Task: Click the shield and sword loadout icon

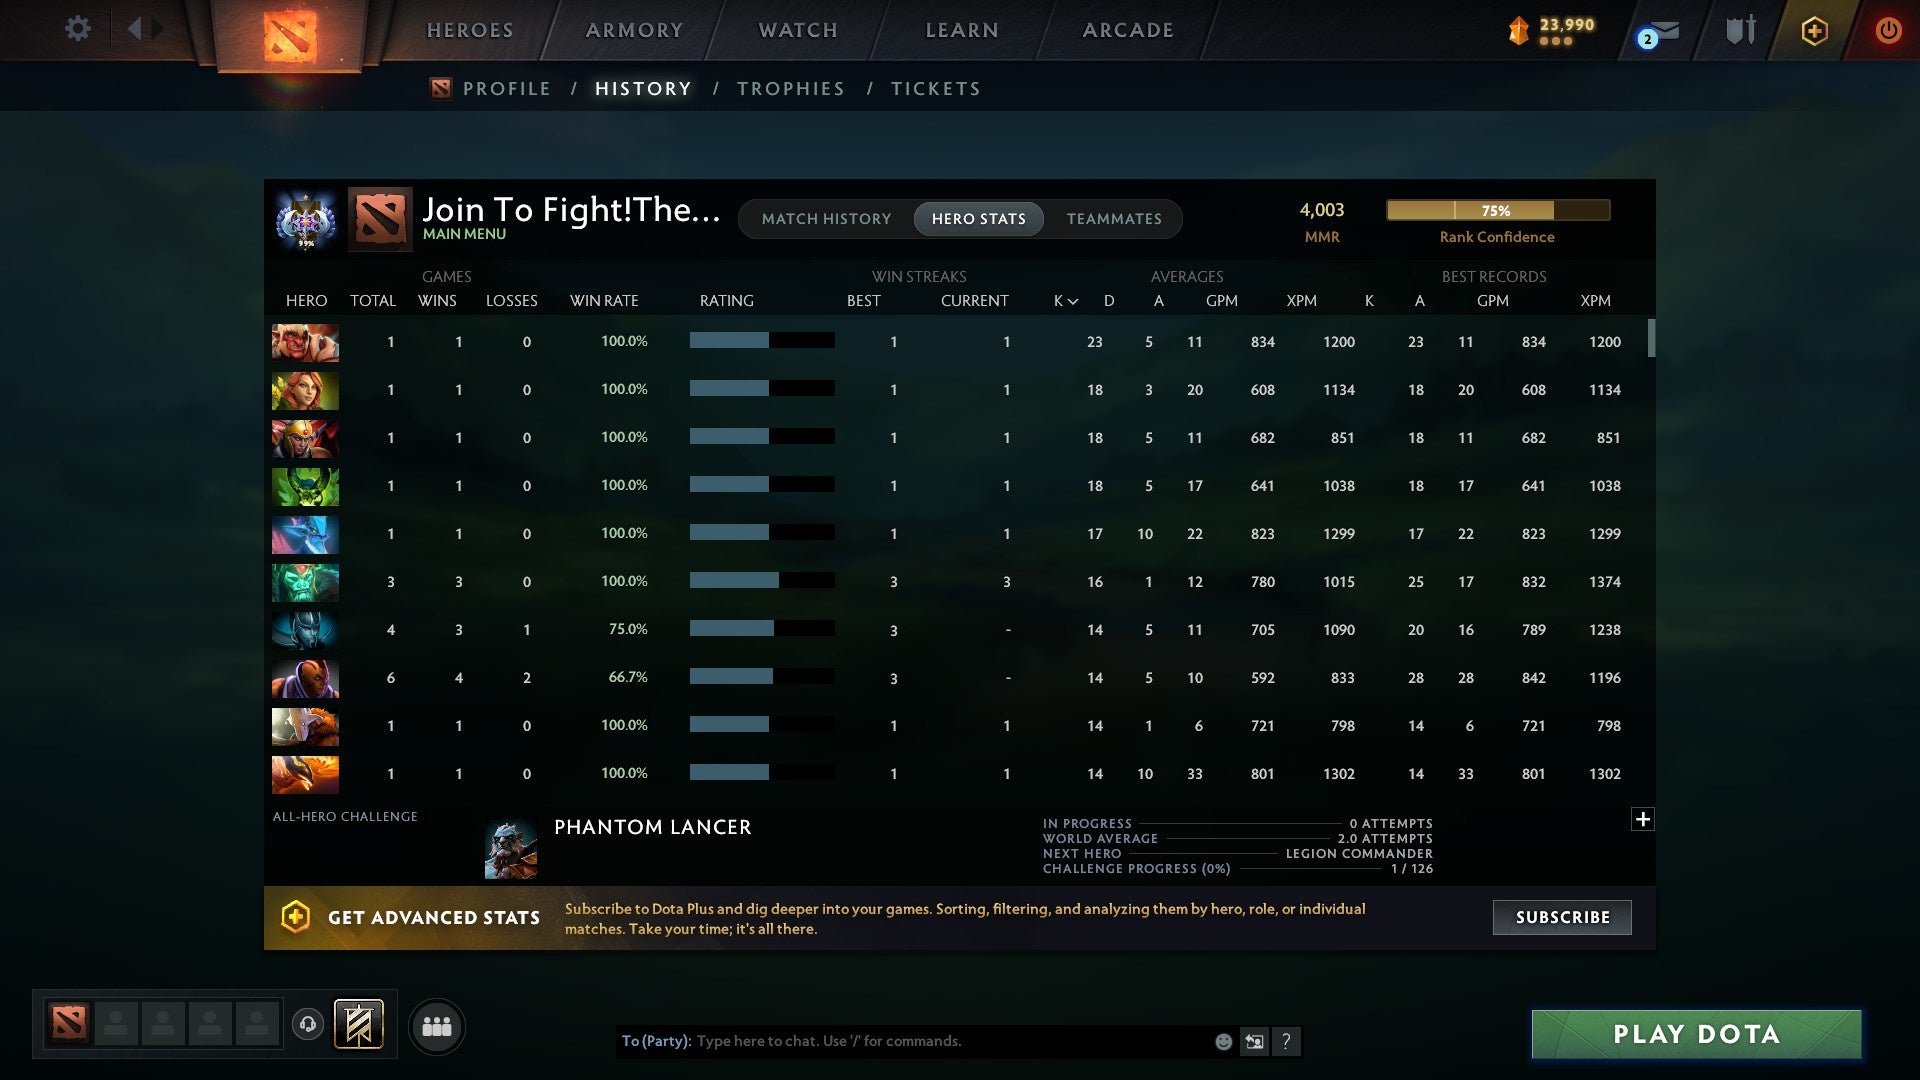Action: pyautogui.click(x=1740, y=30)
